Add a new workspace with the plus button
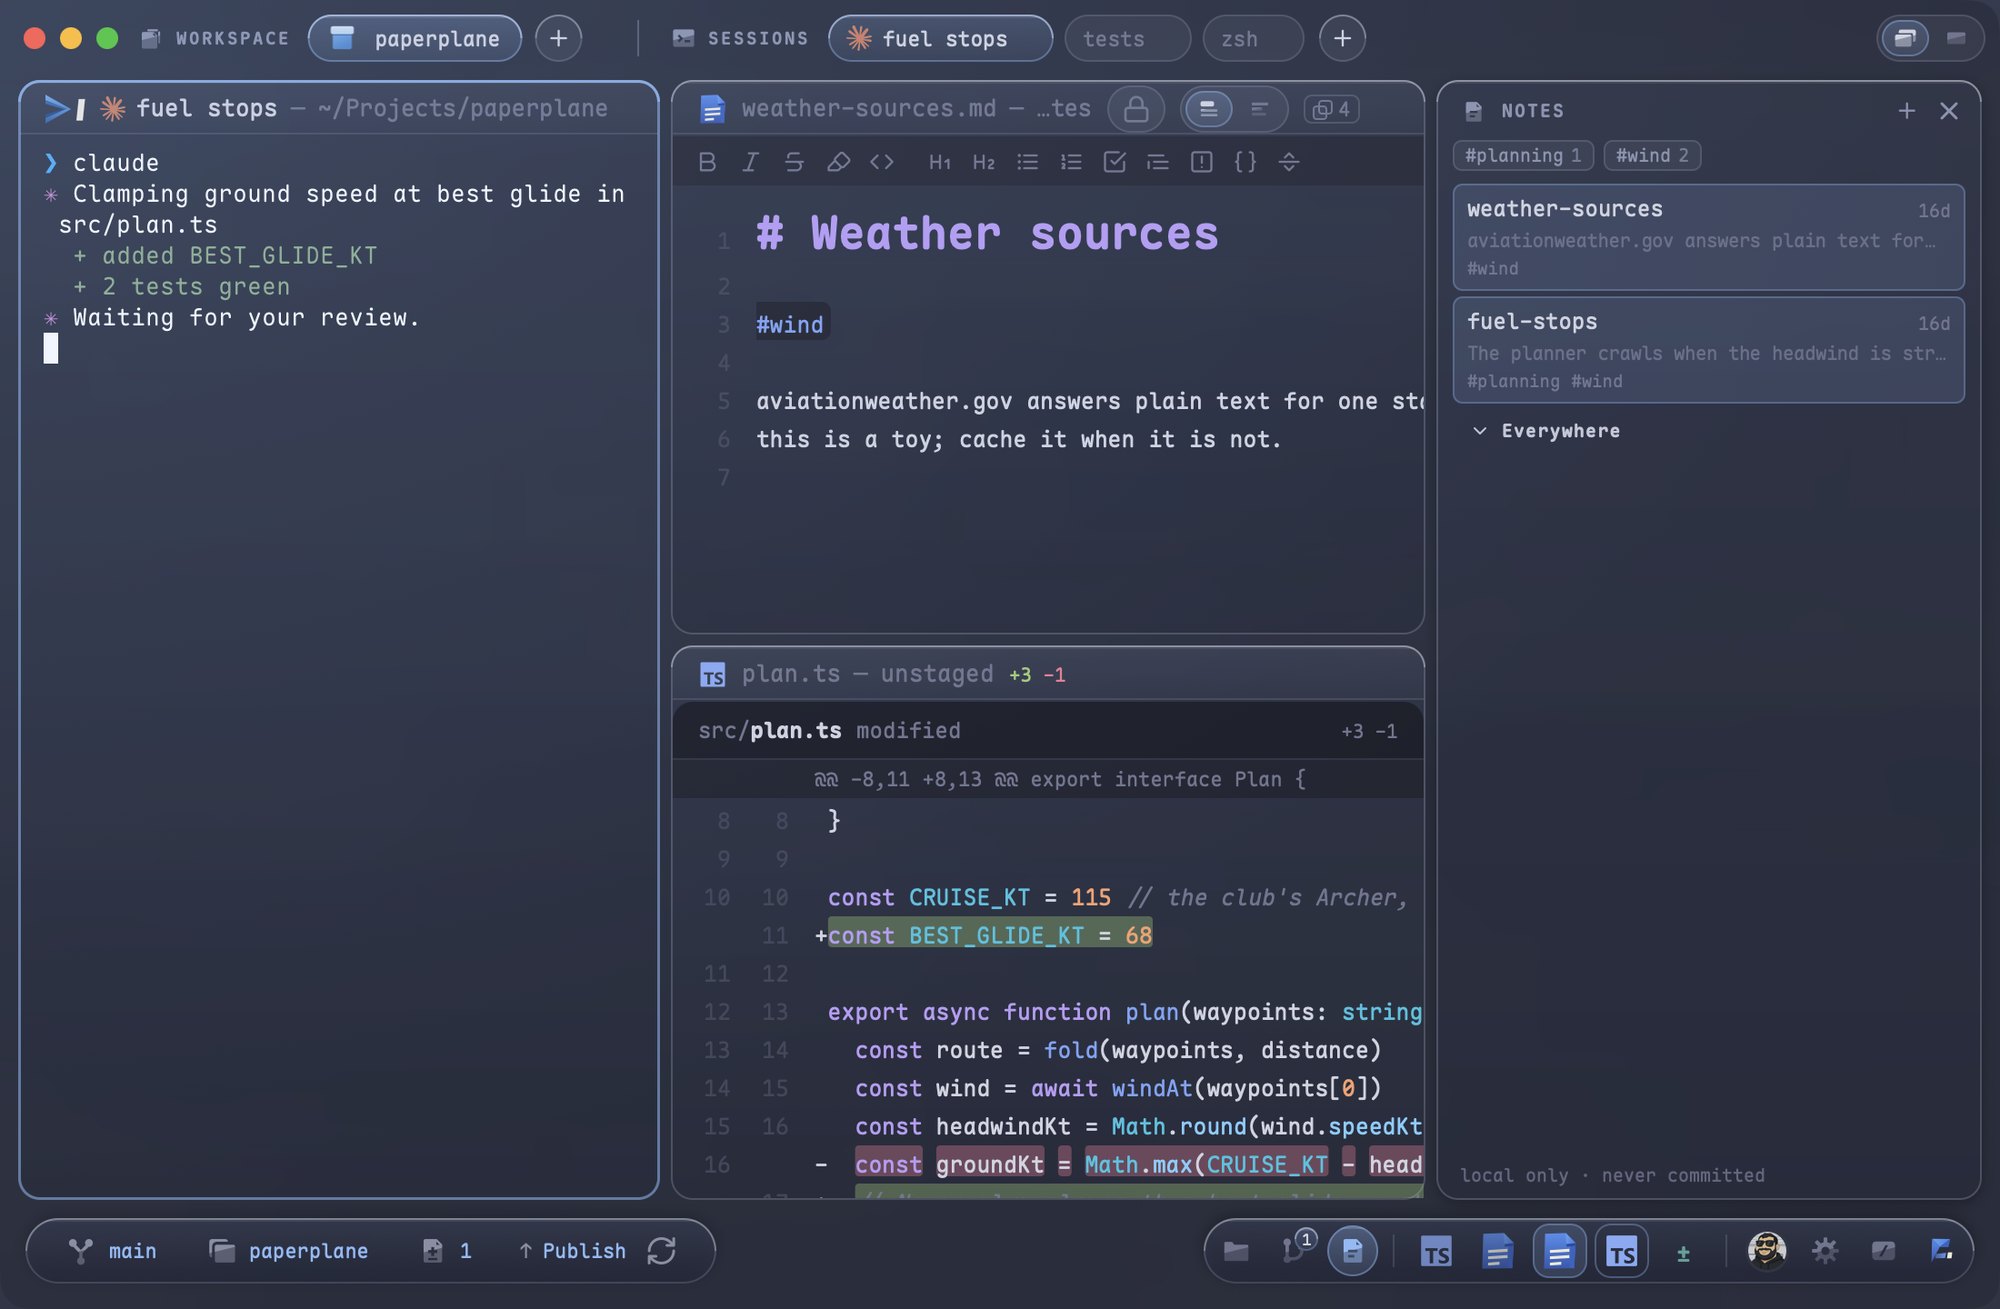This screenshot has height=1309, width=2000. [x=558, y=39]
